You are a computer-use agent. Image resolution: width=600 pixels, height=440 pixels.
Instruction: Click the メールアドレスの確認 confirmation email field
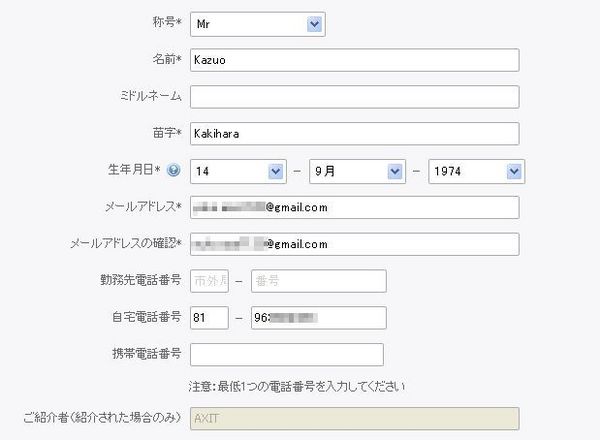point(354,244)
